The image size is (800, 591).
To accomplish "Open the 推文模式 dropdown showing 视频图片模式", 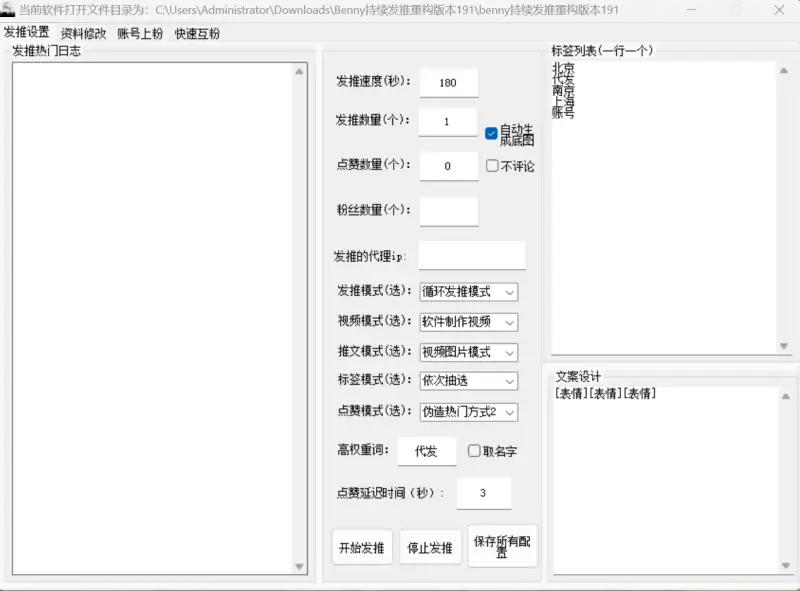I will click(470, 352).
